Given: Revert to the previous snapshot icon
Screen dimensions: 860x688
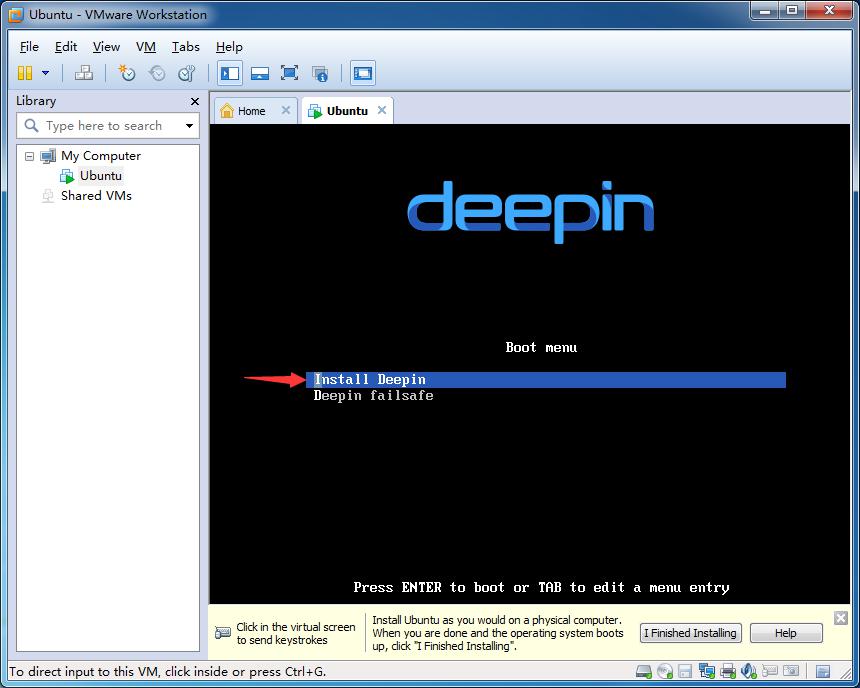Looking at the screenshot, I should (157, 73).
